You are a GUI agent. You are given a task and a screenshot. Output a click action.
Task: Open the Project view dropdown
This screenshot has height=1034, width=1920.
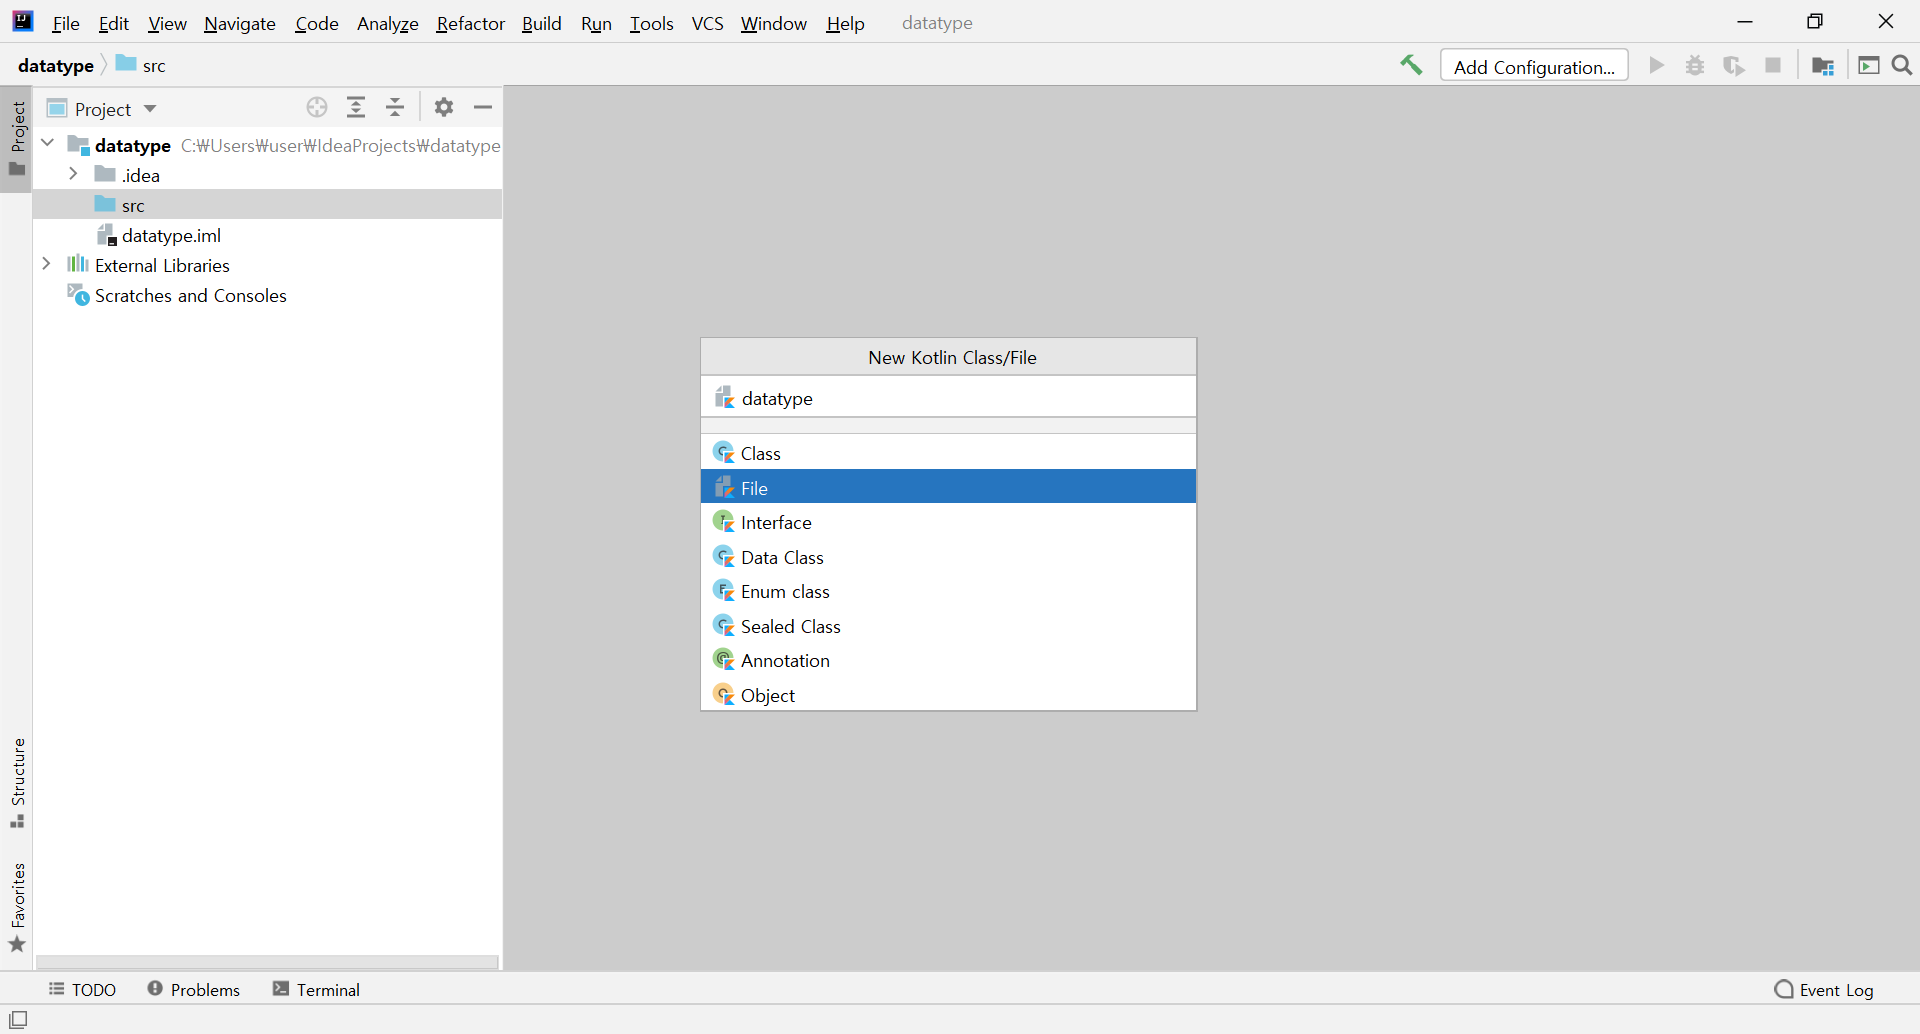(x=102, y=109)
